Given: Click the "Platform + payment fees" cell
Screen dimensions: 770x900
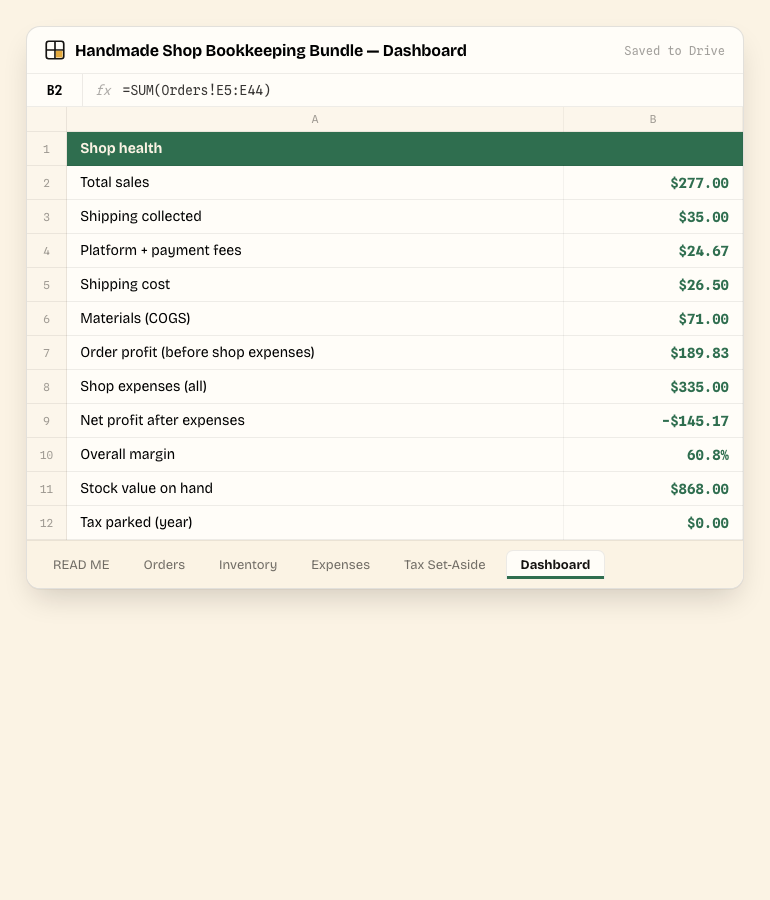Looking at the screenshot, I should pyautogui.click(x=315, y=250).
